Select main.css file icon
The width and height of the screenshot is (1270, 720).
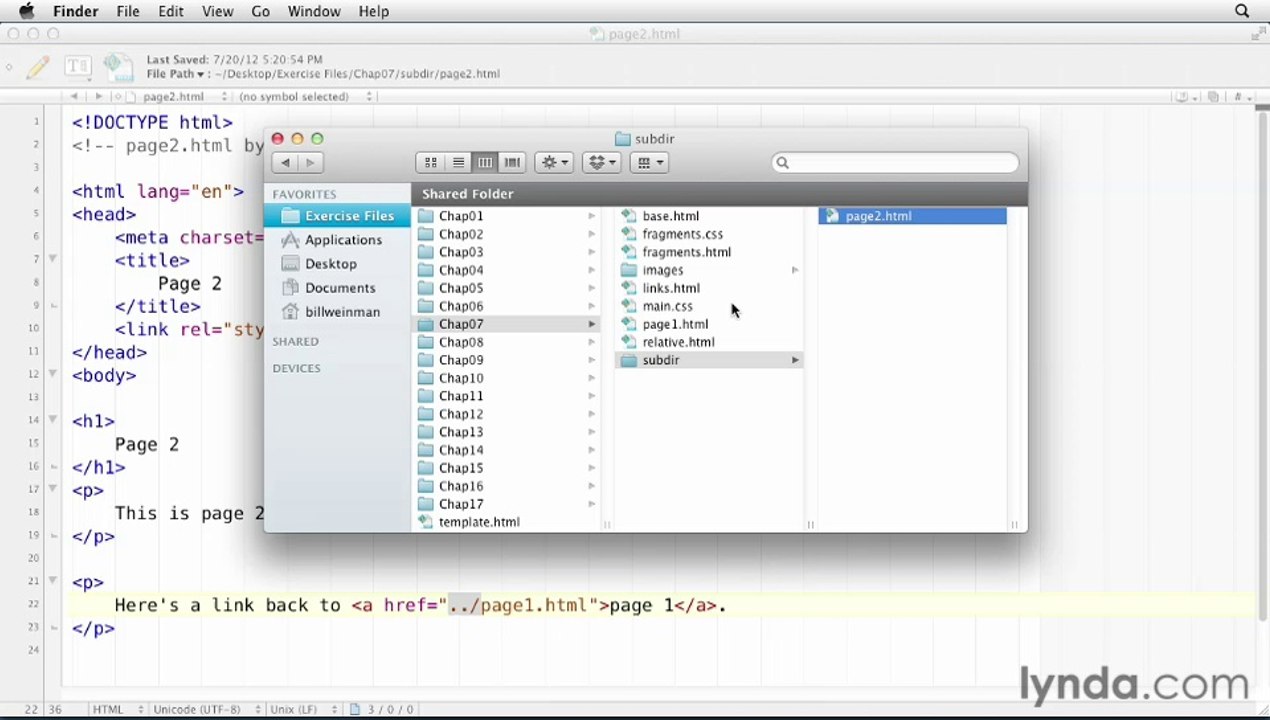click(629, 306)
